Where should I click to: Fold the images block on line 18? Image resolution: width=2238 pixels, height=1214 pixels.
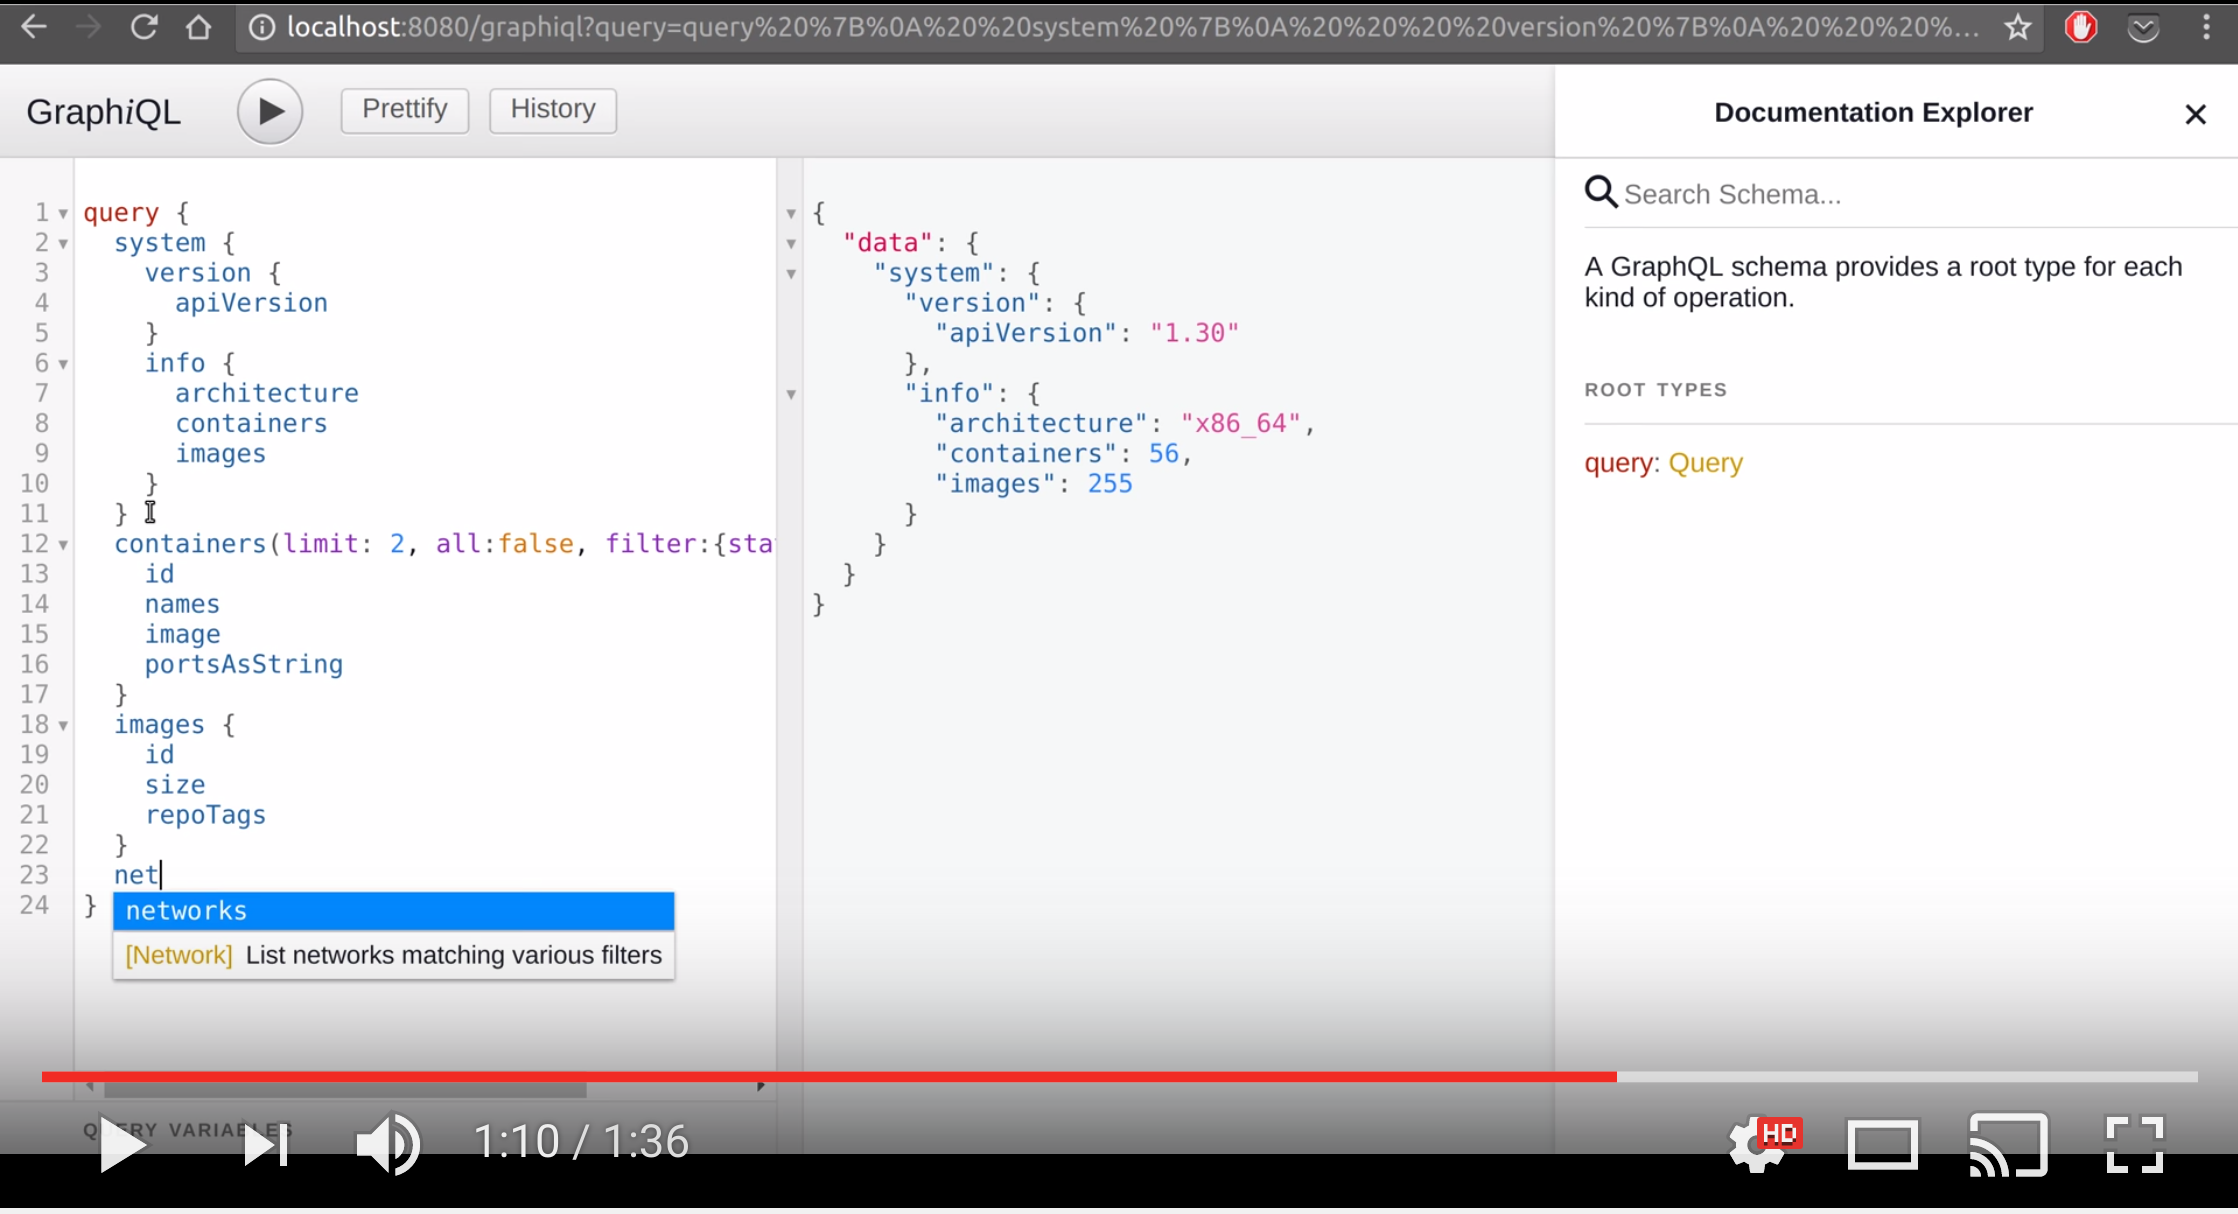[x=63, y=726]
